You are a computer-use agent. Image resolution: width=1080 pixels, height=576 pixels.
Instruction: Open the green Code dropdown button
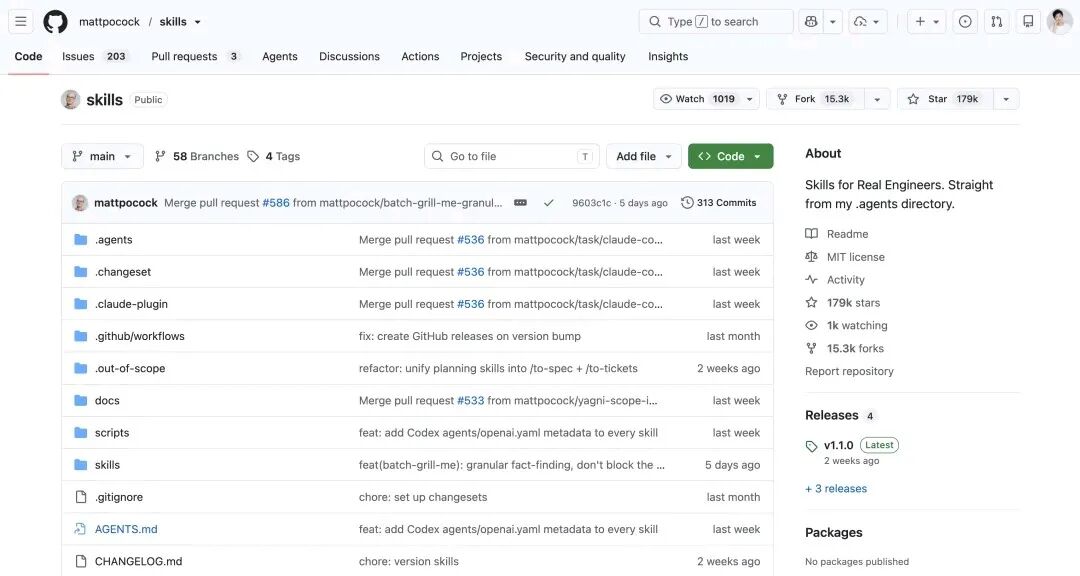pyautogui.click(x=730, y=156)
